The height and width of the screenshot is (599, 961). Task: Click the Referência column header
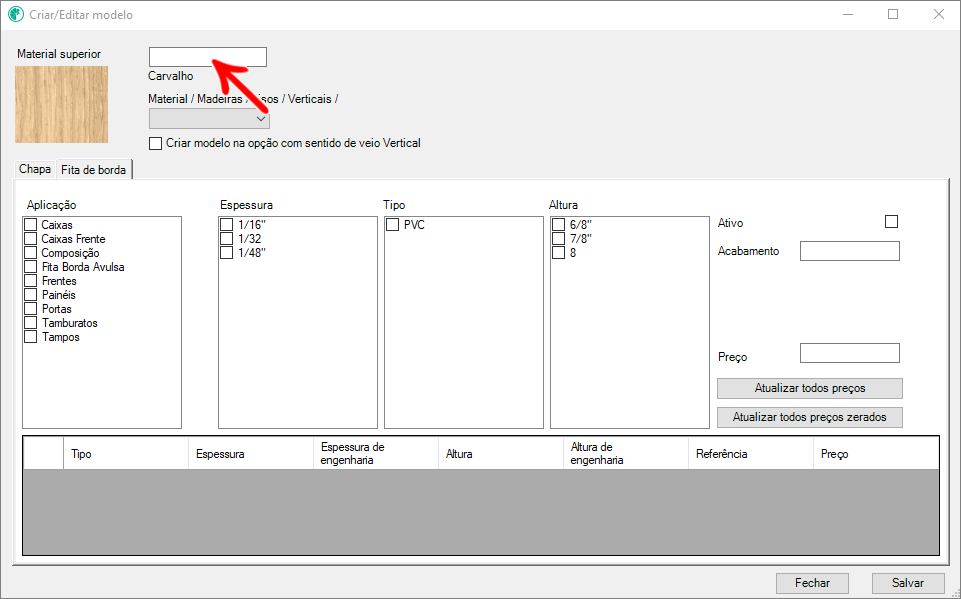751,454
